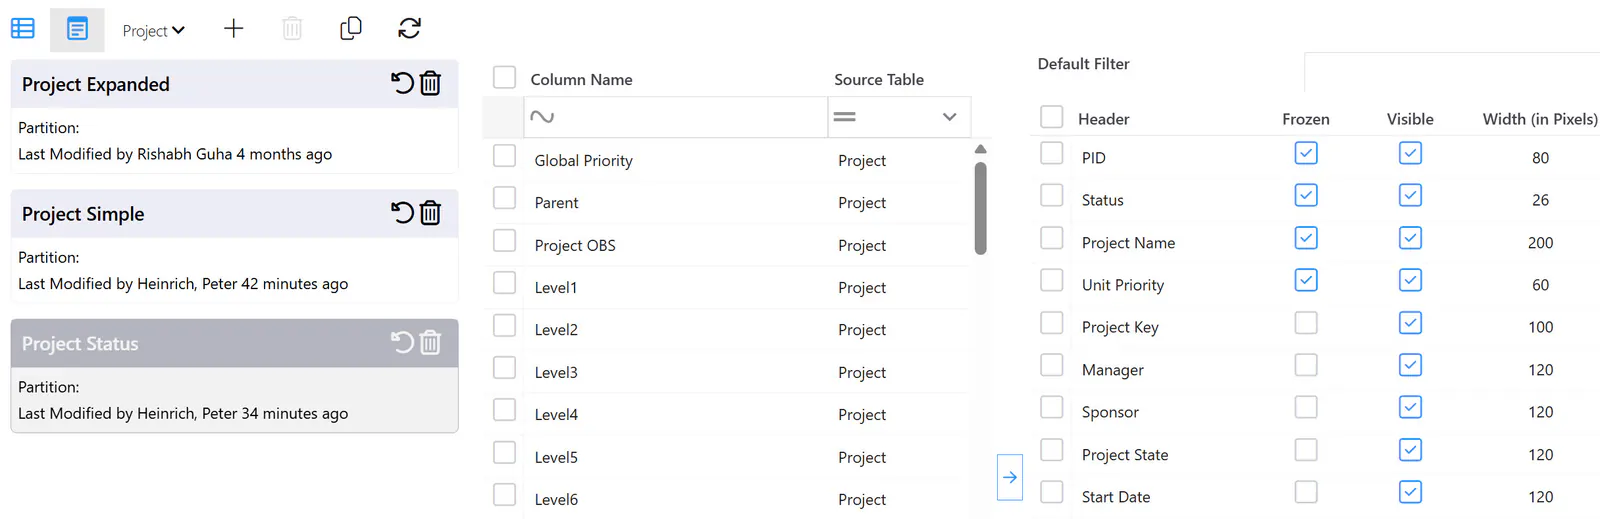Click the Width (in Pixels) header
Viewport: 1600px width, 519px height.
(1540, 119)
